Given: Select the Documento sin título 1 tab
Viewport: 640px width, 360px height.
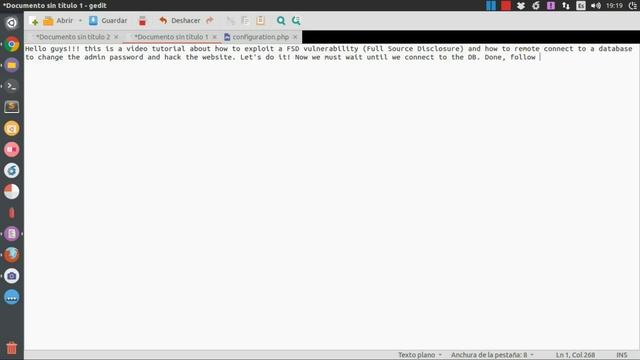Looking at the screenshot, I should 171,37.
